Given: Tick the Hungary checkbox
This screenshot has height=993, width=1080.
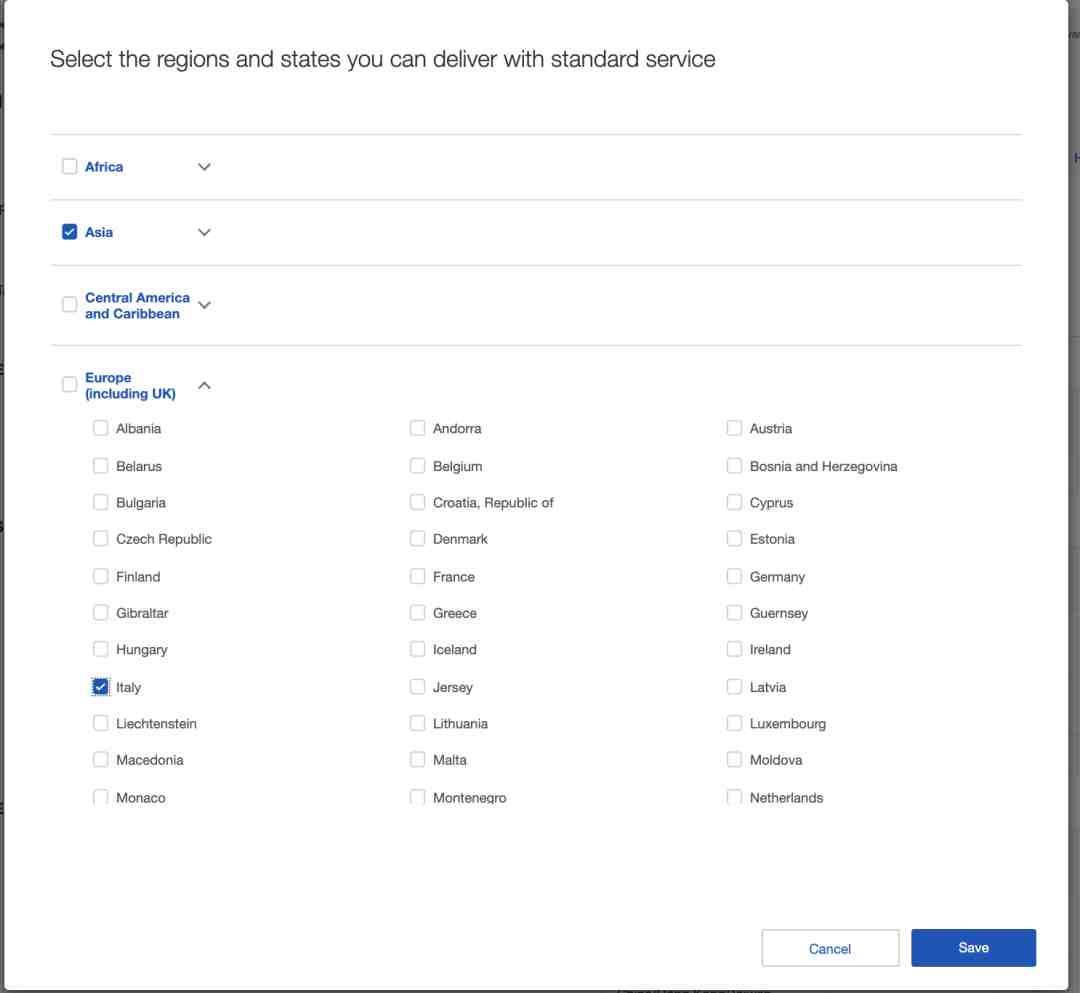Looking at the screenshot, I should click(x=101, y=649).
